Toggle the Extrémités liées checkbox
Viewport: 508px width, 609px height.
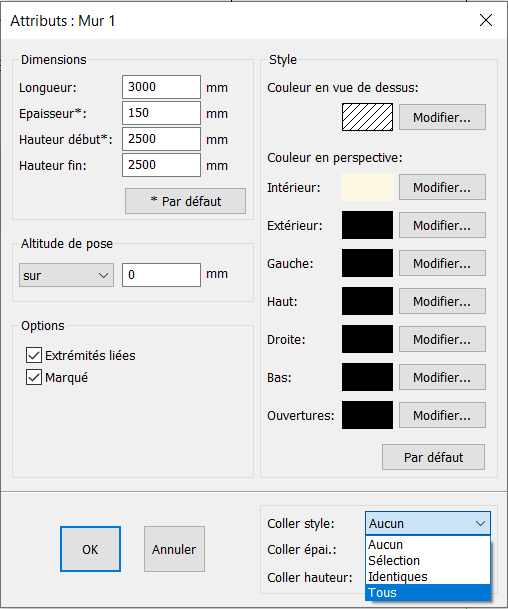(x=34, y=355)
